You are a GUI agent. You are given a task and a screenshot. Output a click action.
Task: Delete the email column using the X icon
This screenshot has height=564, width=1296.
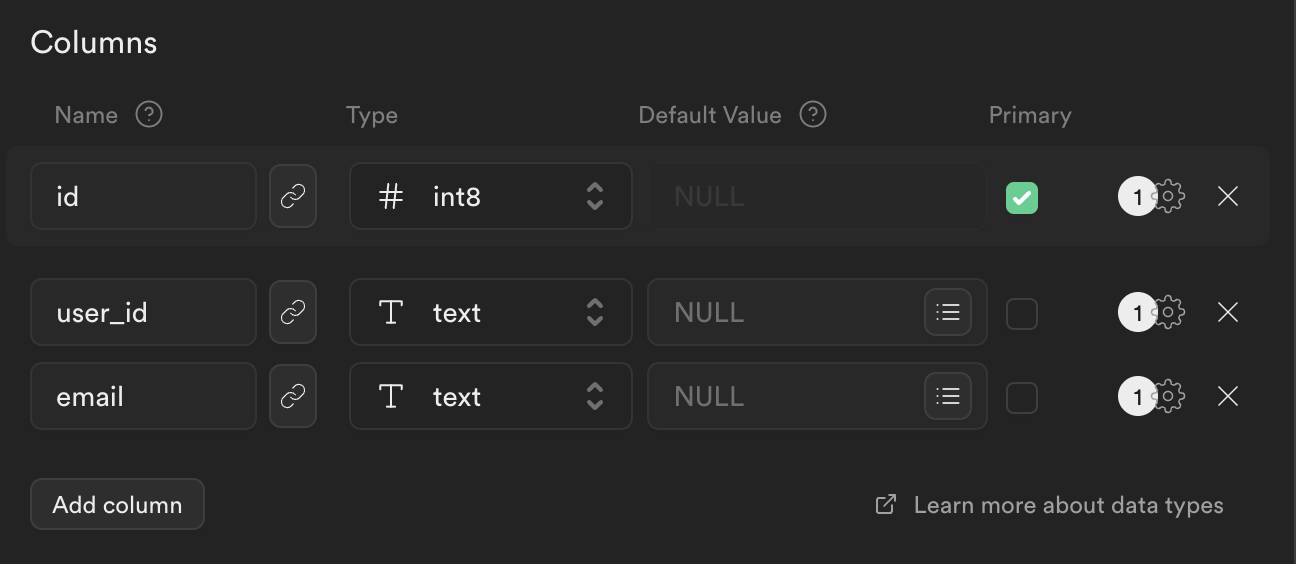click(1228, 397)
